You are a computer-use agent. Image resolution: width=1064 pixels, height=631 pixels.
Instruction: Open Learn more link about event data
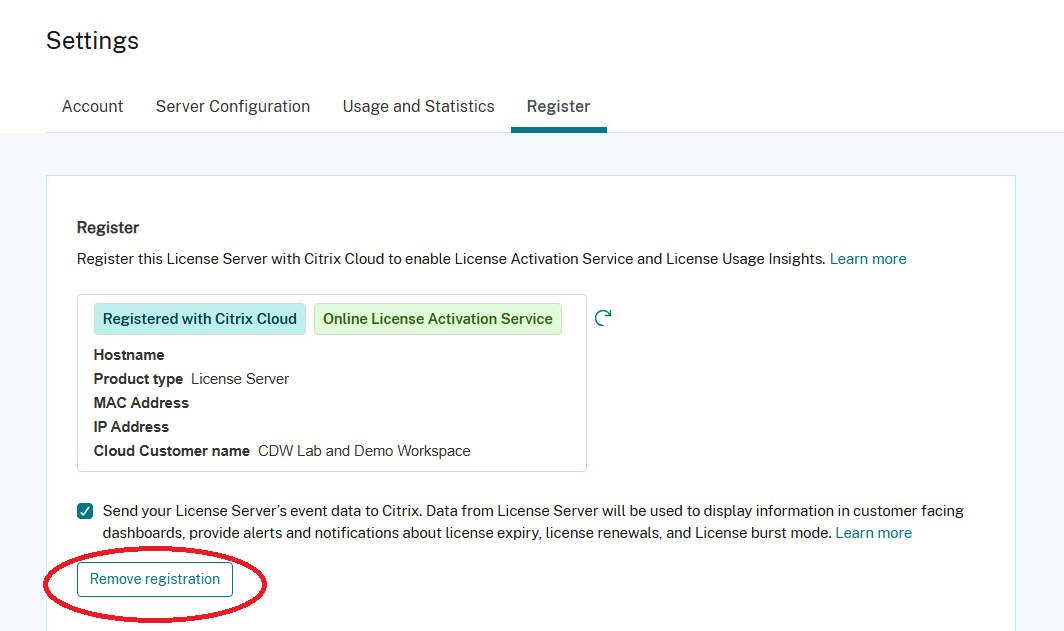pos(873,533)
